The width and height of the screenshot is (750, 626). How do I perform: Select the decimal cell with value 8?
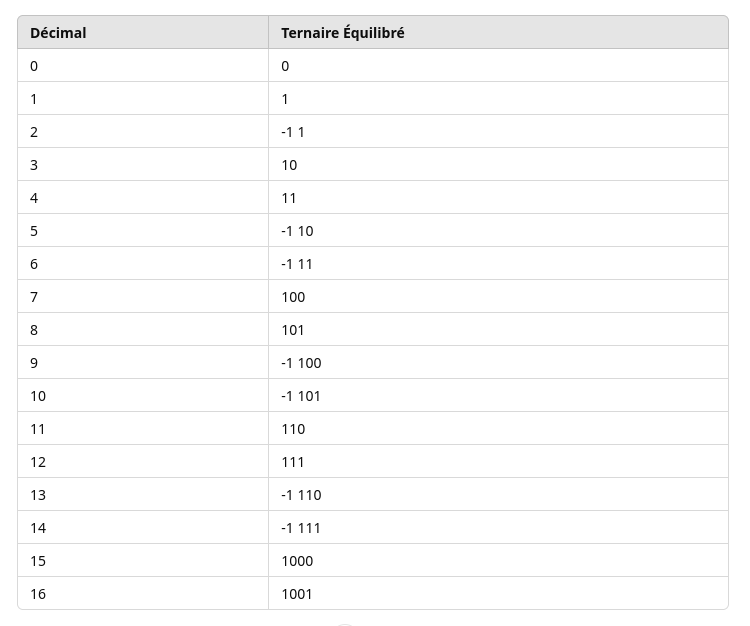pyautogui.click(x=143, y=329)
